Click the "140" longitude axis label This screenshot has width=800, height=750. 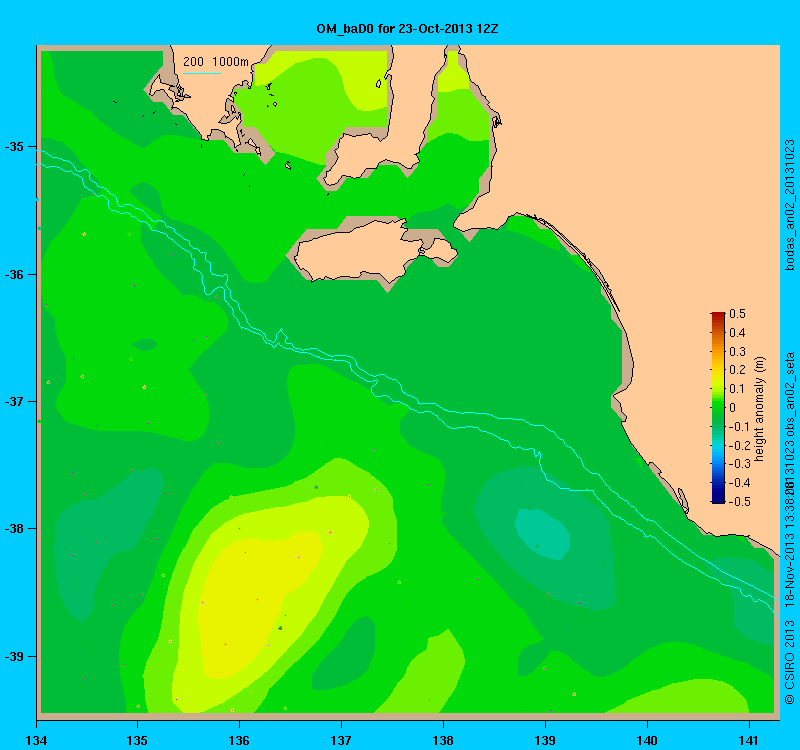coord(647,740)
